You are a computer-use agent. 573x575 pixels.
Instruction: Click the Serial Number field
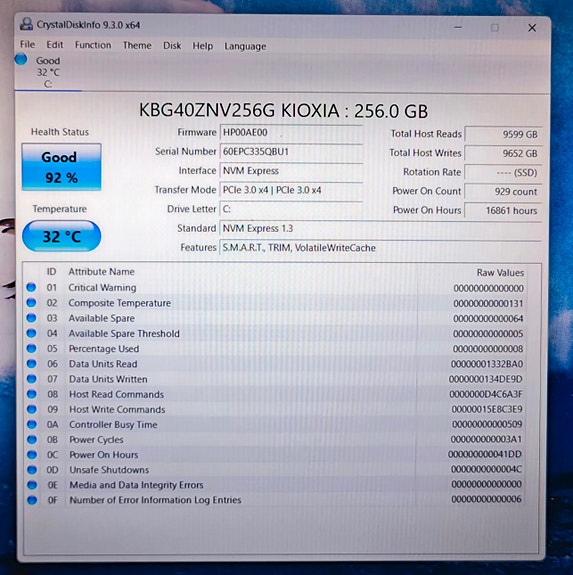(x=291, y=152)
